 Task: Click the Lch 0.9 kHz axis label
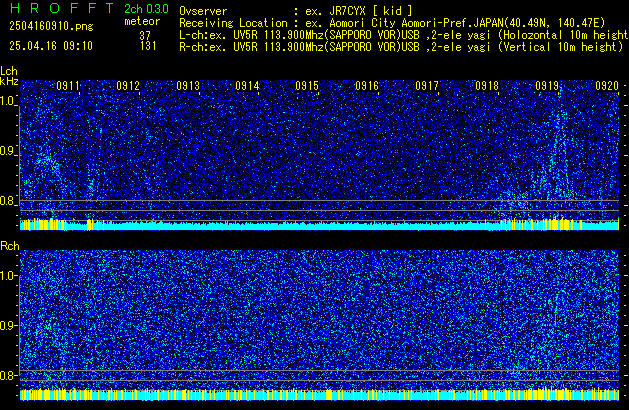[8, 151]
